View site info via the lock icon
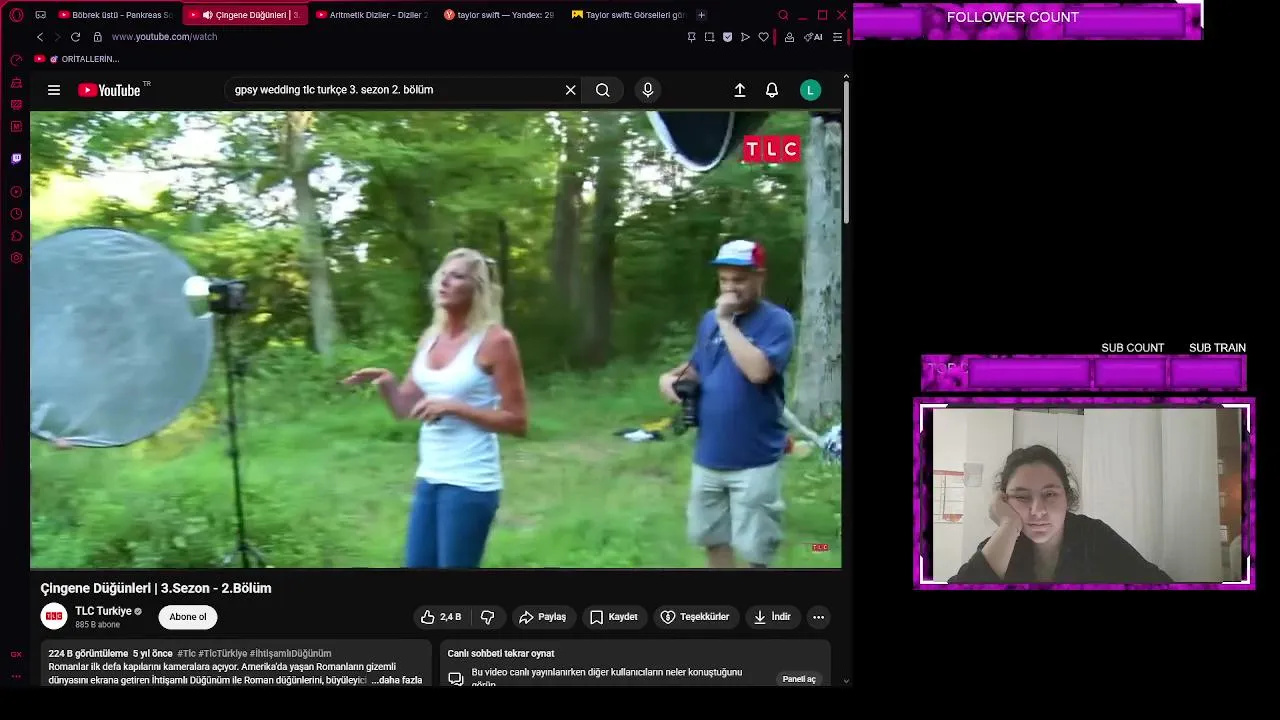The width and height of the screenshot is (1280, 720). click(x=97, y=37)
